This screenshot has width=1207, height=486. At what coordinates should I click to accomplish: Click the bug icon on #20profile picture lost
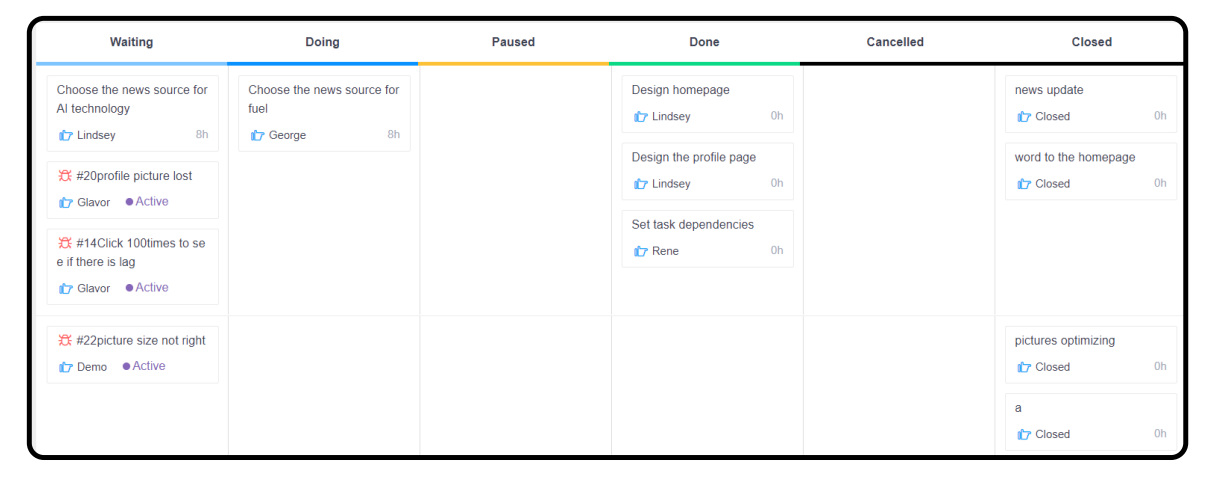tap(65, 176)
